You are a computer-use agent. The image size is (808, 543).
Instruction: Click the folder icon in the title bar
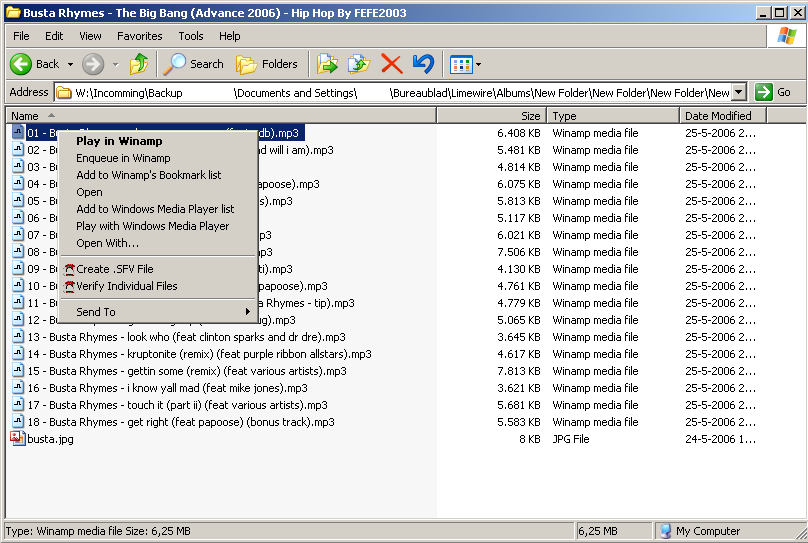click(13, 12)
